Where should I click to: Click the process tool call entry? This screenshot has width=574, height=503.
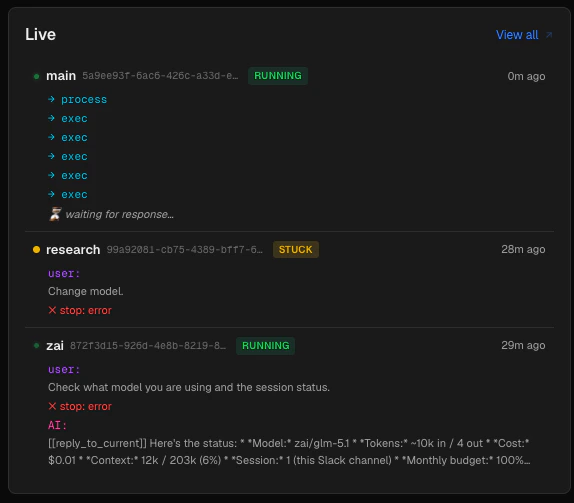84,100
